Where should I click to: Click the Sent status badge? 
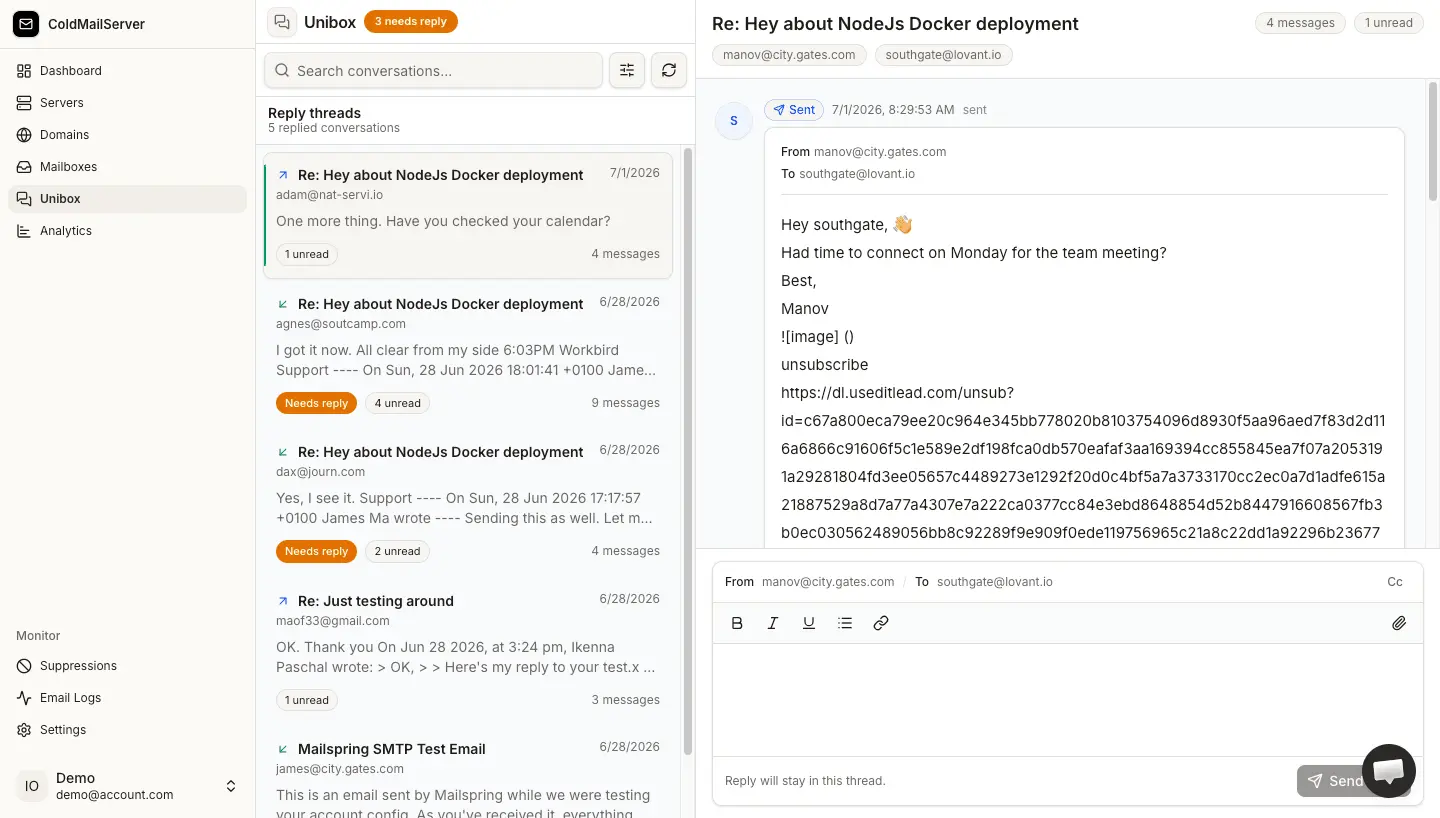[794, 110]
